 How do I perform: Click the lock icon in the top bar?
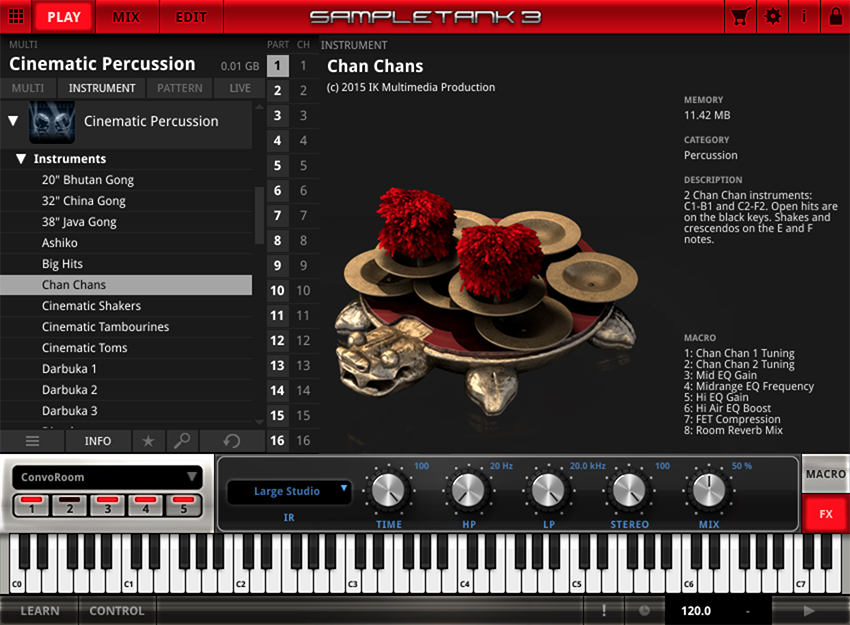(x=835, y=16)
